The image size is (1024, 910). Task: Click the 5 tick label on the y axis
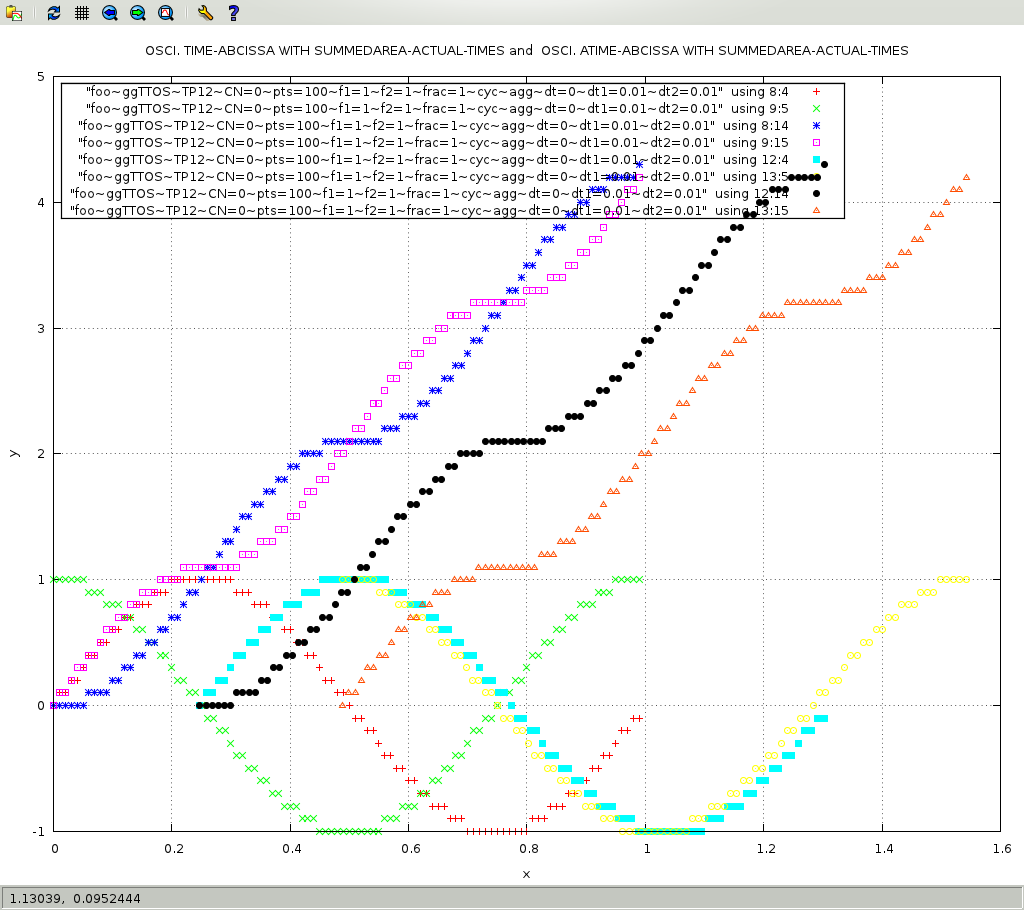pos(40,77)
